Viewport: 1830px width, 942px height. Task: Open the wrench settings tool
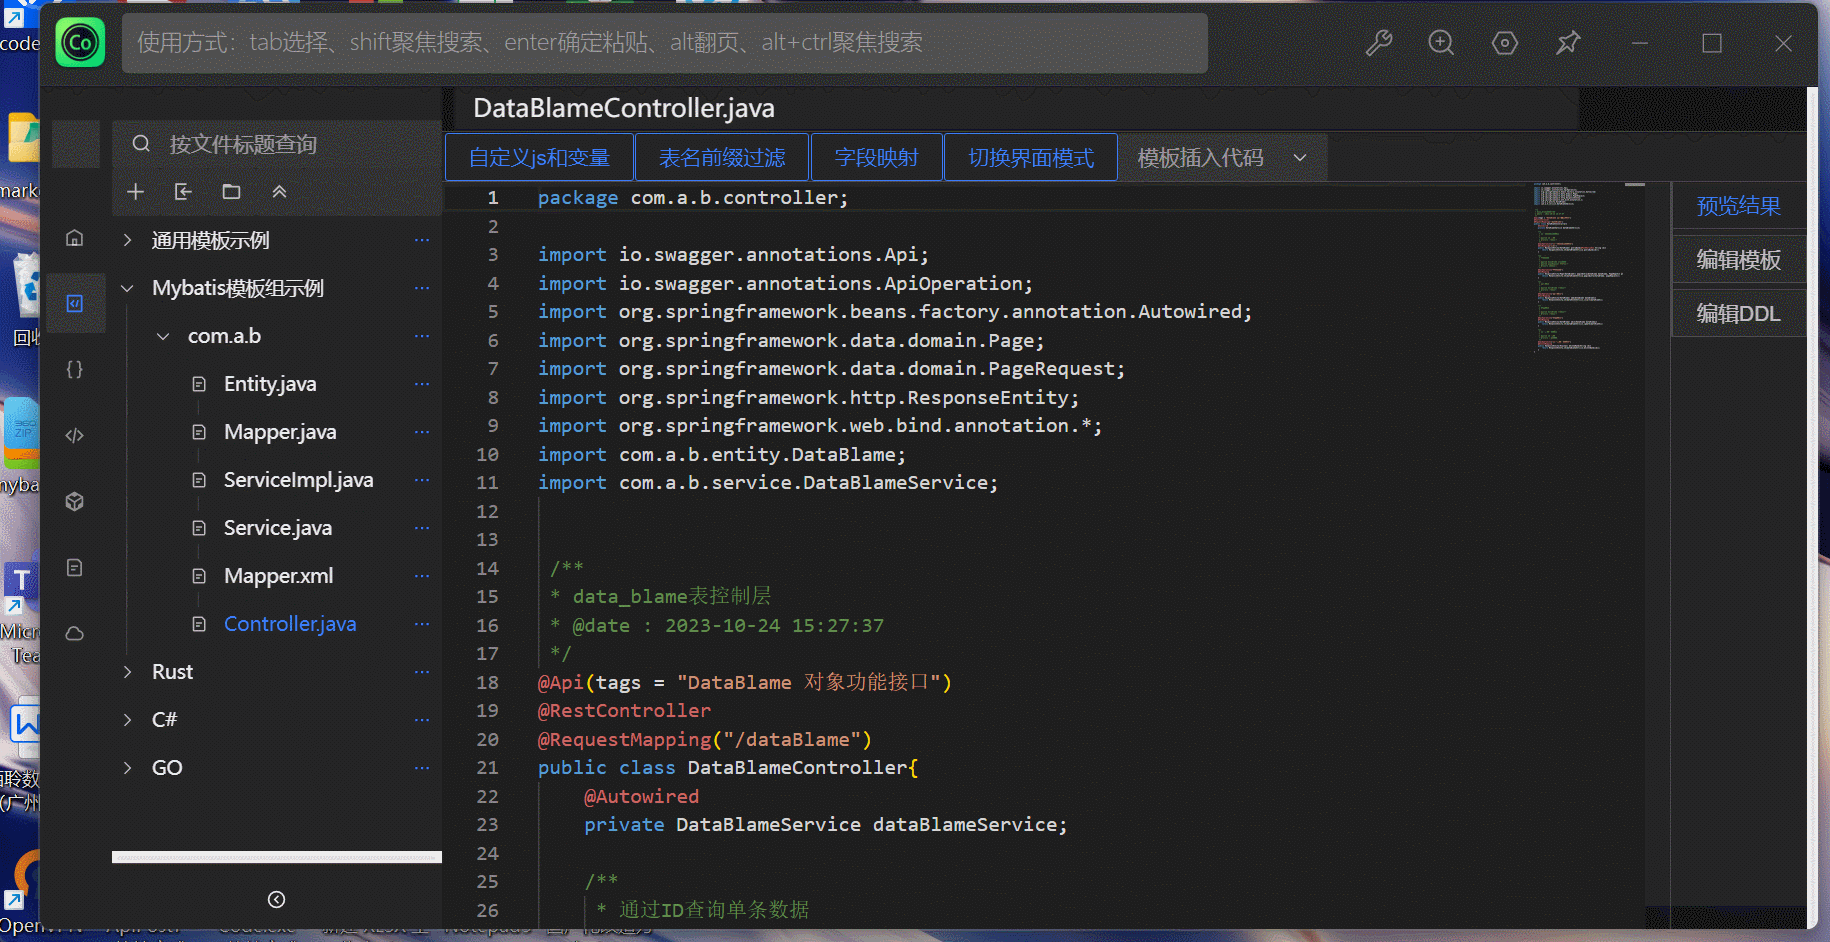click(x=1379, y=43)
